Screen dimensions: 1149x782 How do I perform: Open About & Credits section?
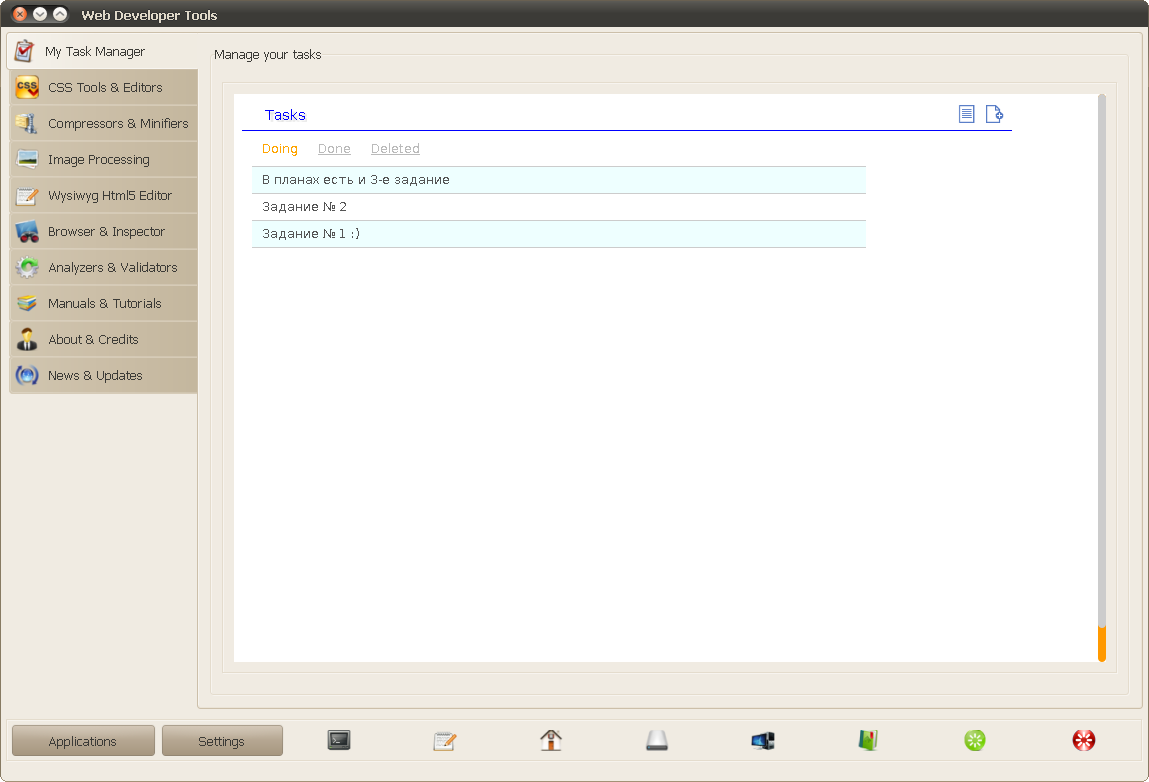(x=103, y=339)
